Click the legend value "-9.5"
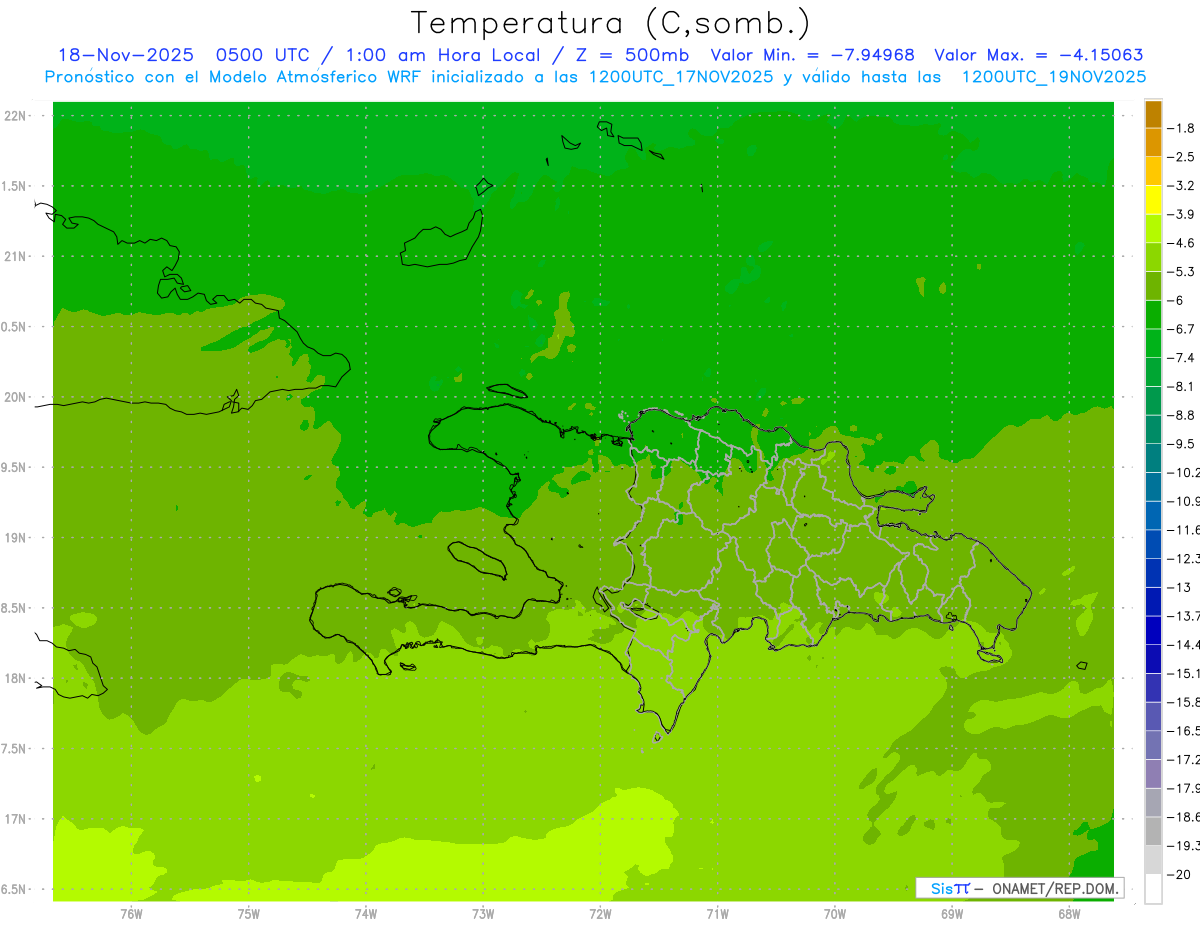Viewport: 1200px width, 927px height. (x=1181, y=443)
